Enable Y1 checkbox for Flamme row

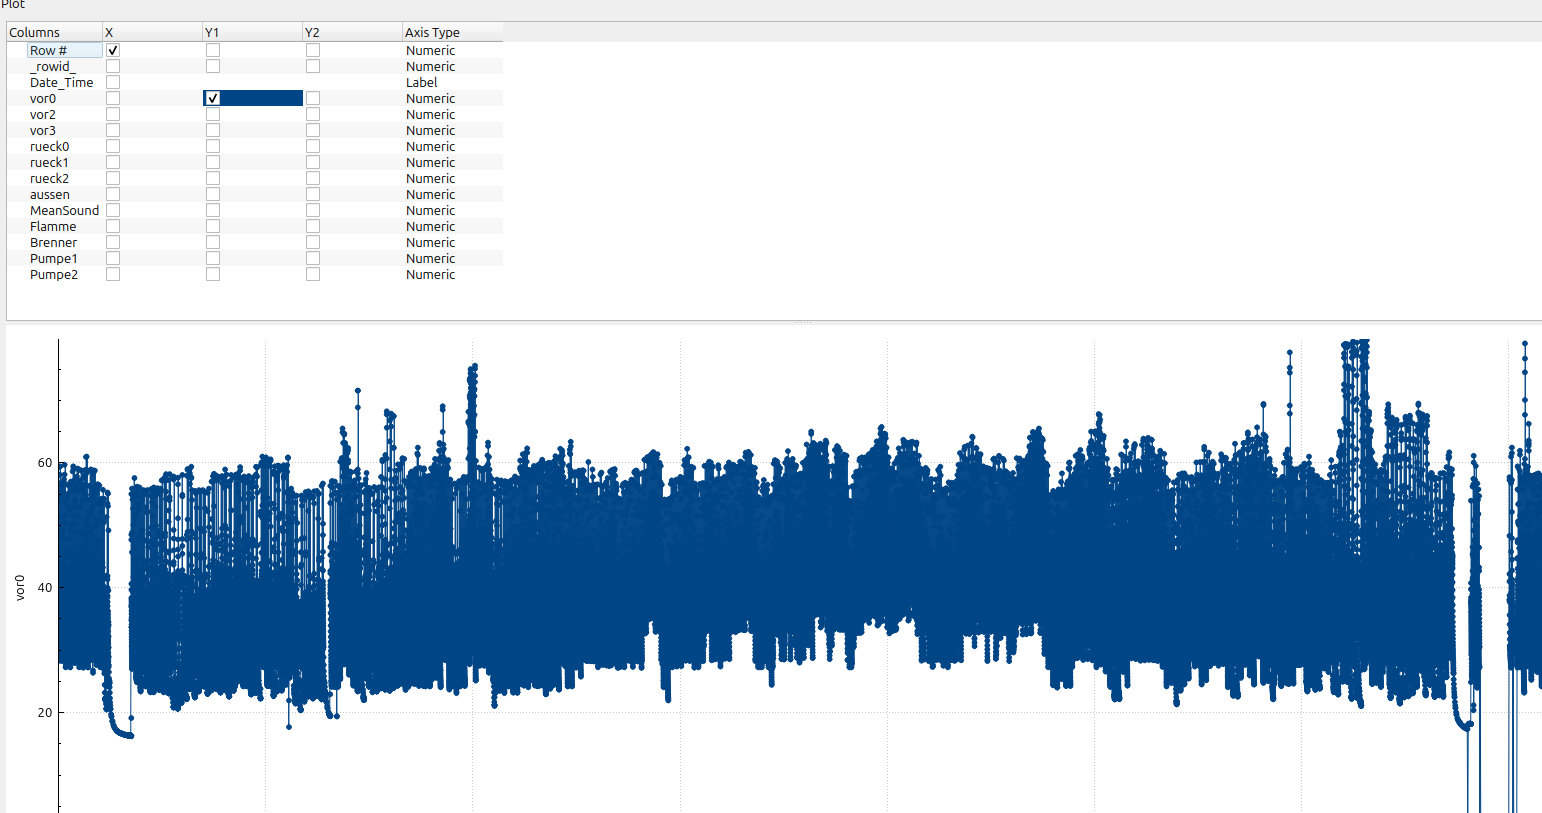pyautogui.click(x=213, y=226)
